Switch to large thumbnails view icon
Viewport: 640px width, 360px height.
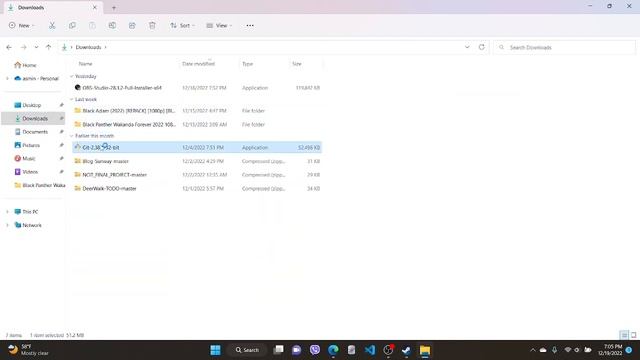coord(633,335)
